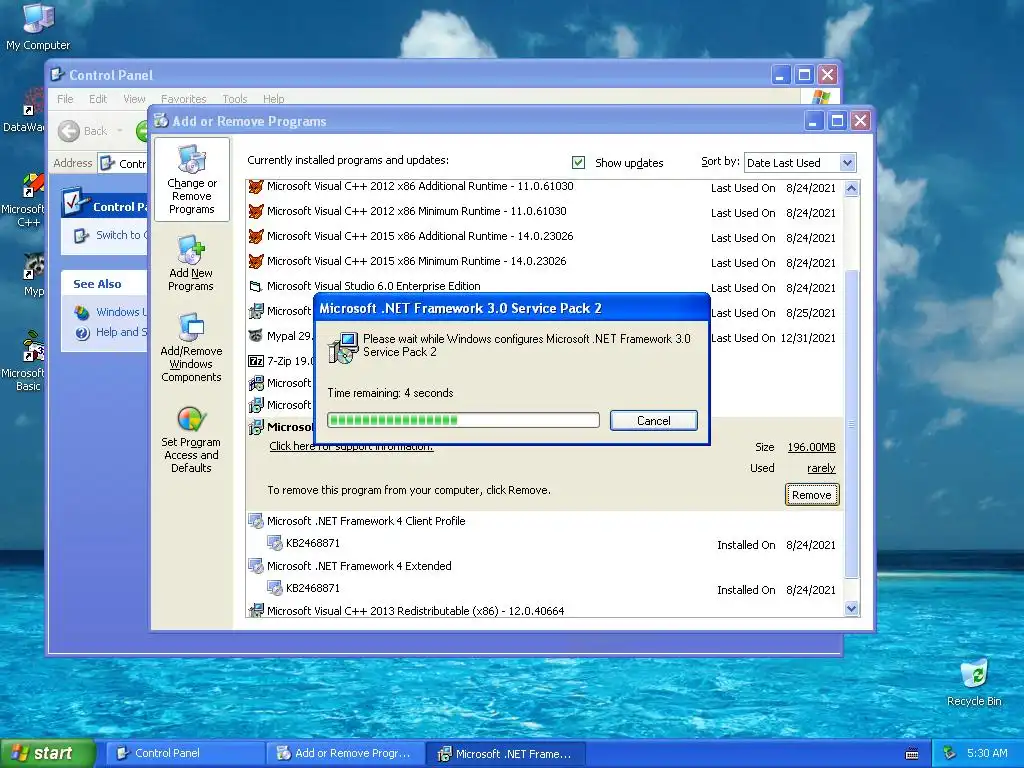Screen dimensions: 1024x768
Task: Click the rarely used link
Action: tap(821, 468)
